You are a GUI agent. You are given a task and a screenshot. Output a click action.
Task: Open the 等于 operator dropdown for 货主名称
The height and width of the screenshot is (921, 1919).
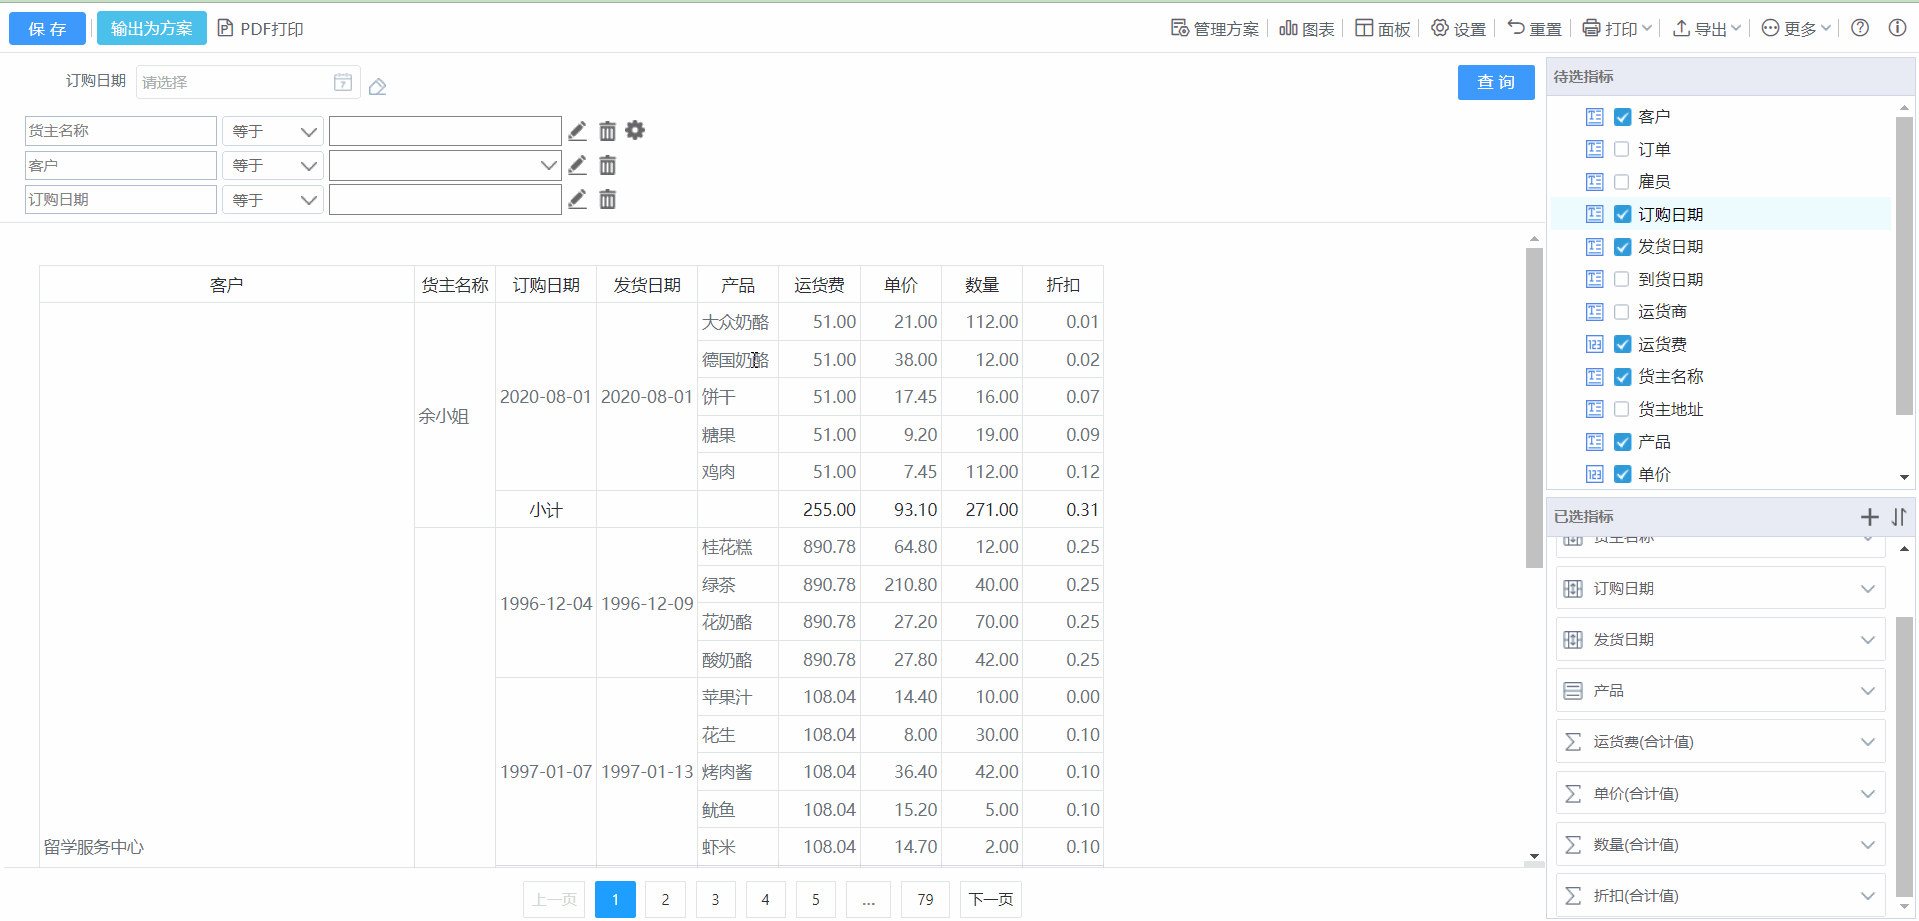click(272, 132)
